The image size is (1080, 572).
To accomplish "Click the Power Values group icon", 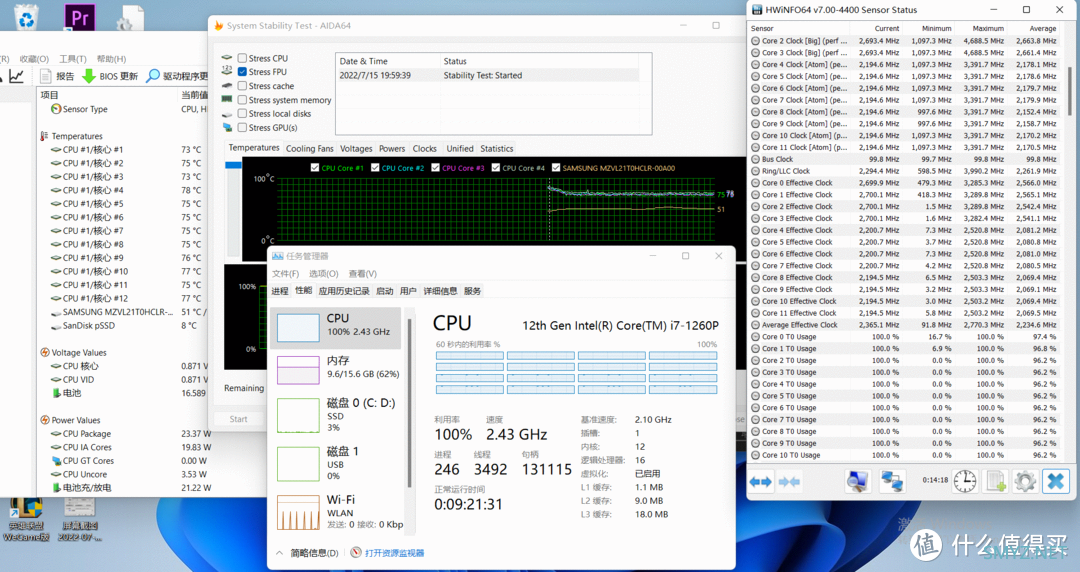I will pos(45,420).
